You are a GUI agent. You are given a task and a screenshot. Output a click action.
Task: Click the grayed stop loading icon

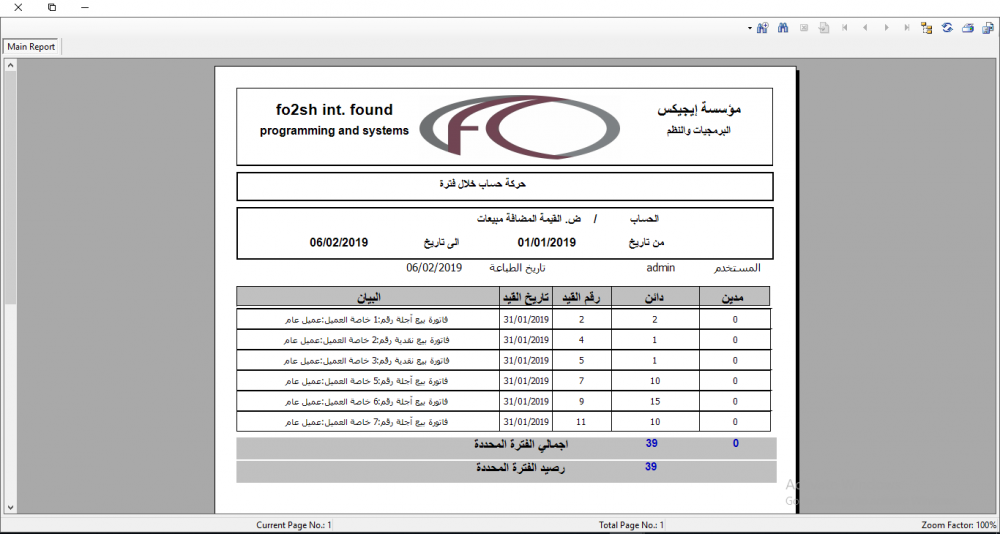point(804,28)
